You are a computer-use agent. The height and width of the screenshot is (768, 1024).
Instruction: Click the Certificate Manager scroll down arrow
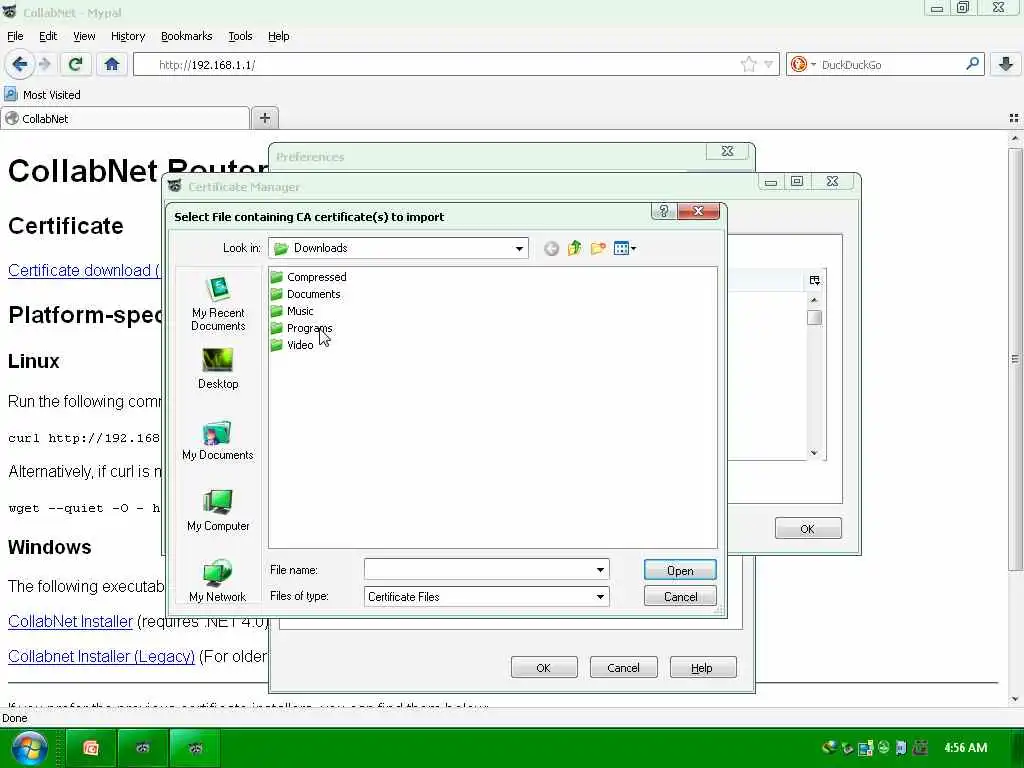point(814,453)
